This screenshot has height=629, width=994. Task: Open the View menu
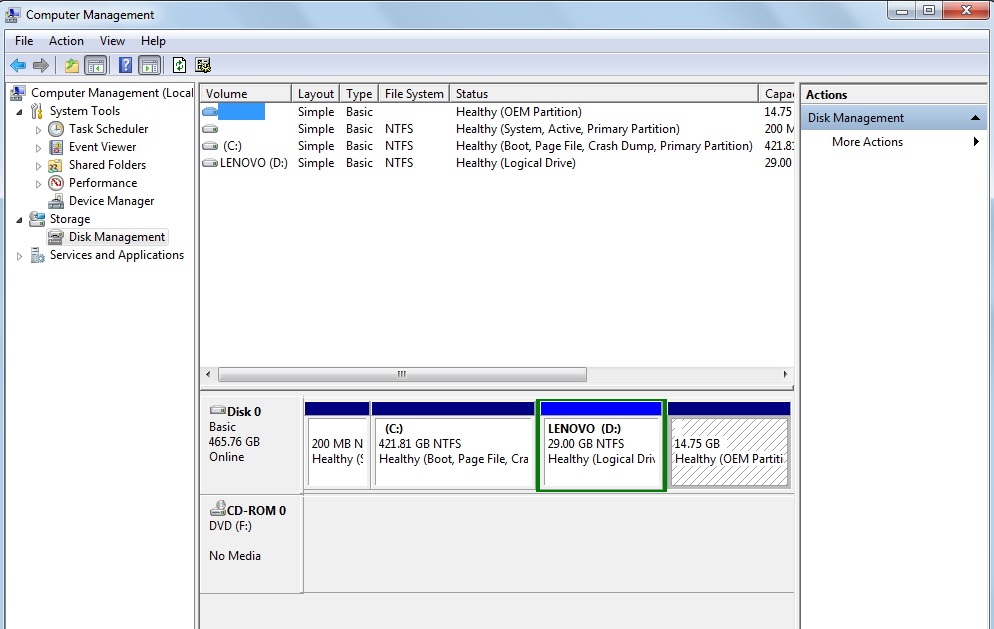[x=112, y=41]
